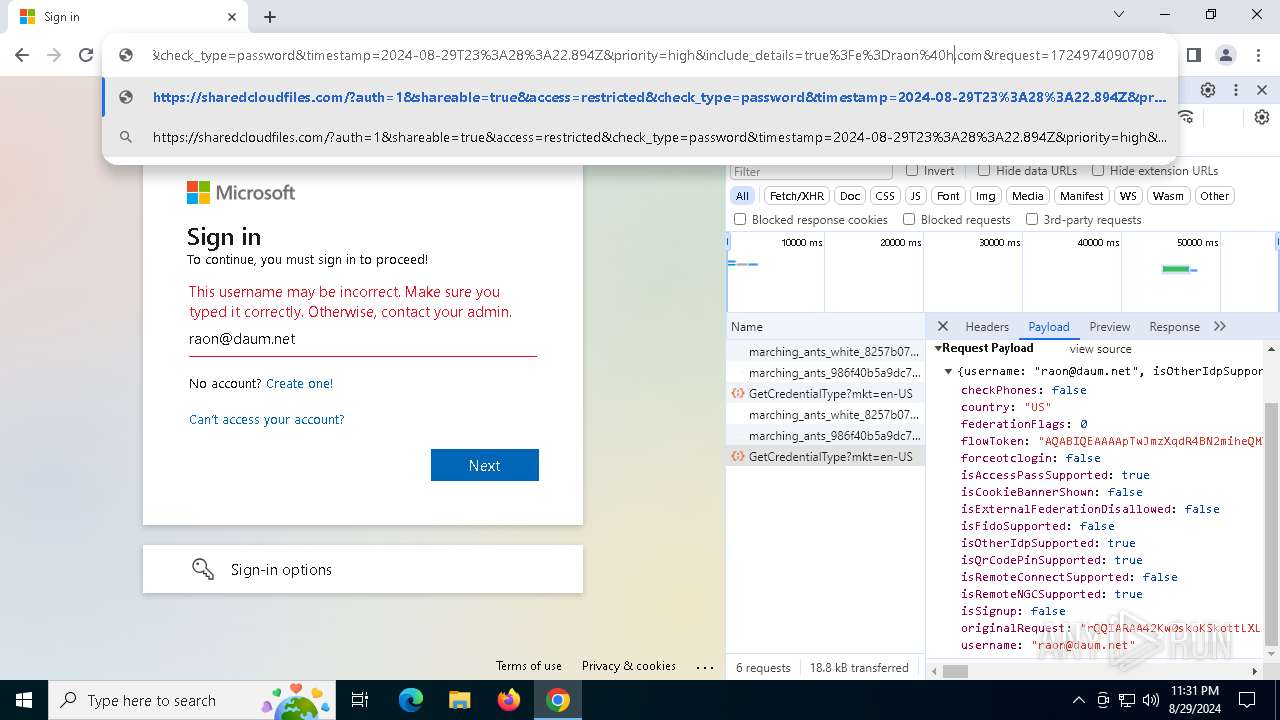Collapse the Request Payload section

[x=939, y=348]
